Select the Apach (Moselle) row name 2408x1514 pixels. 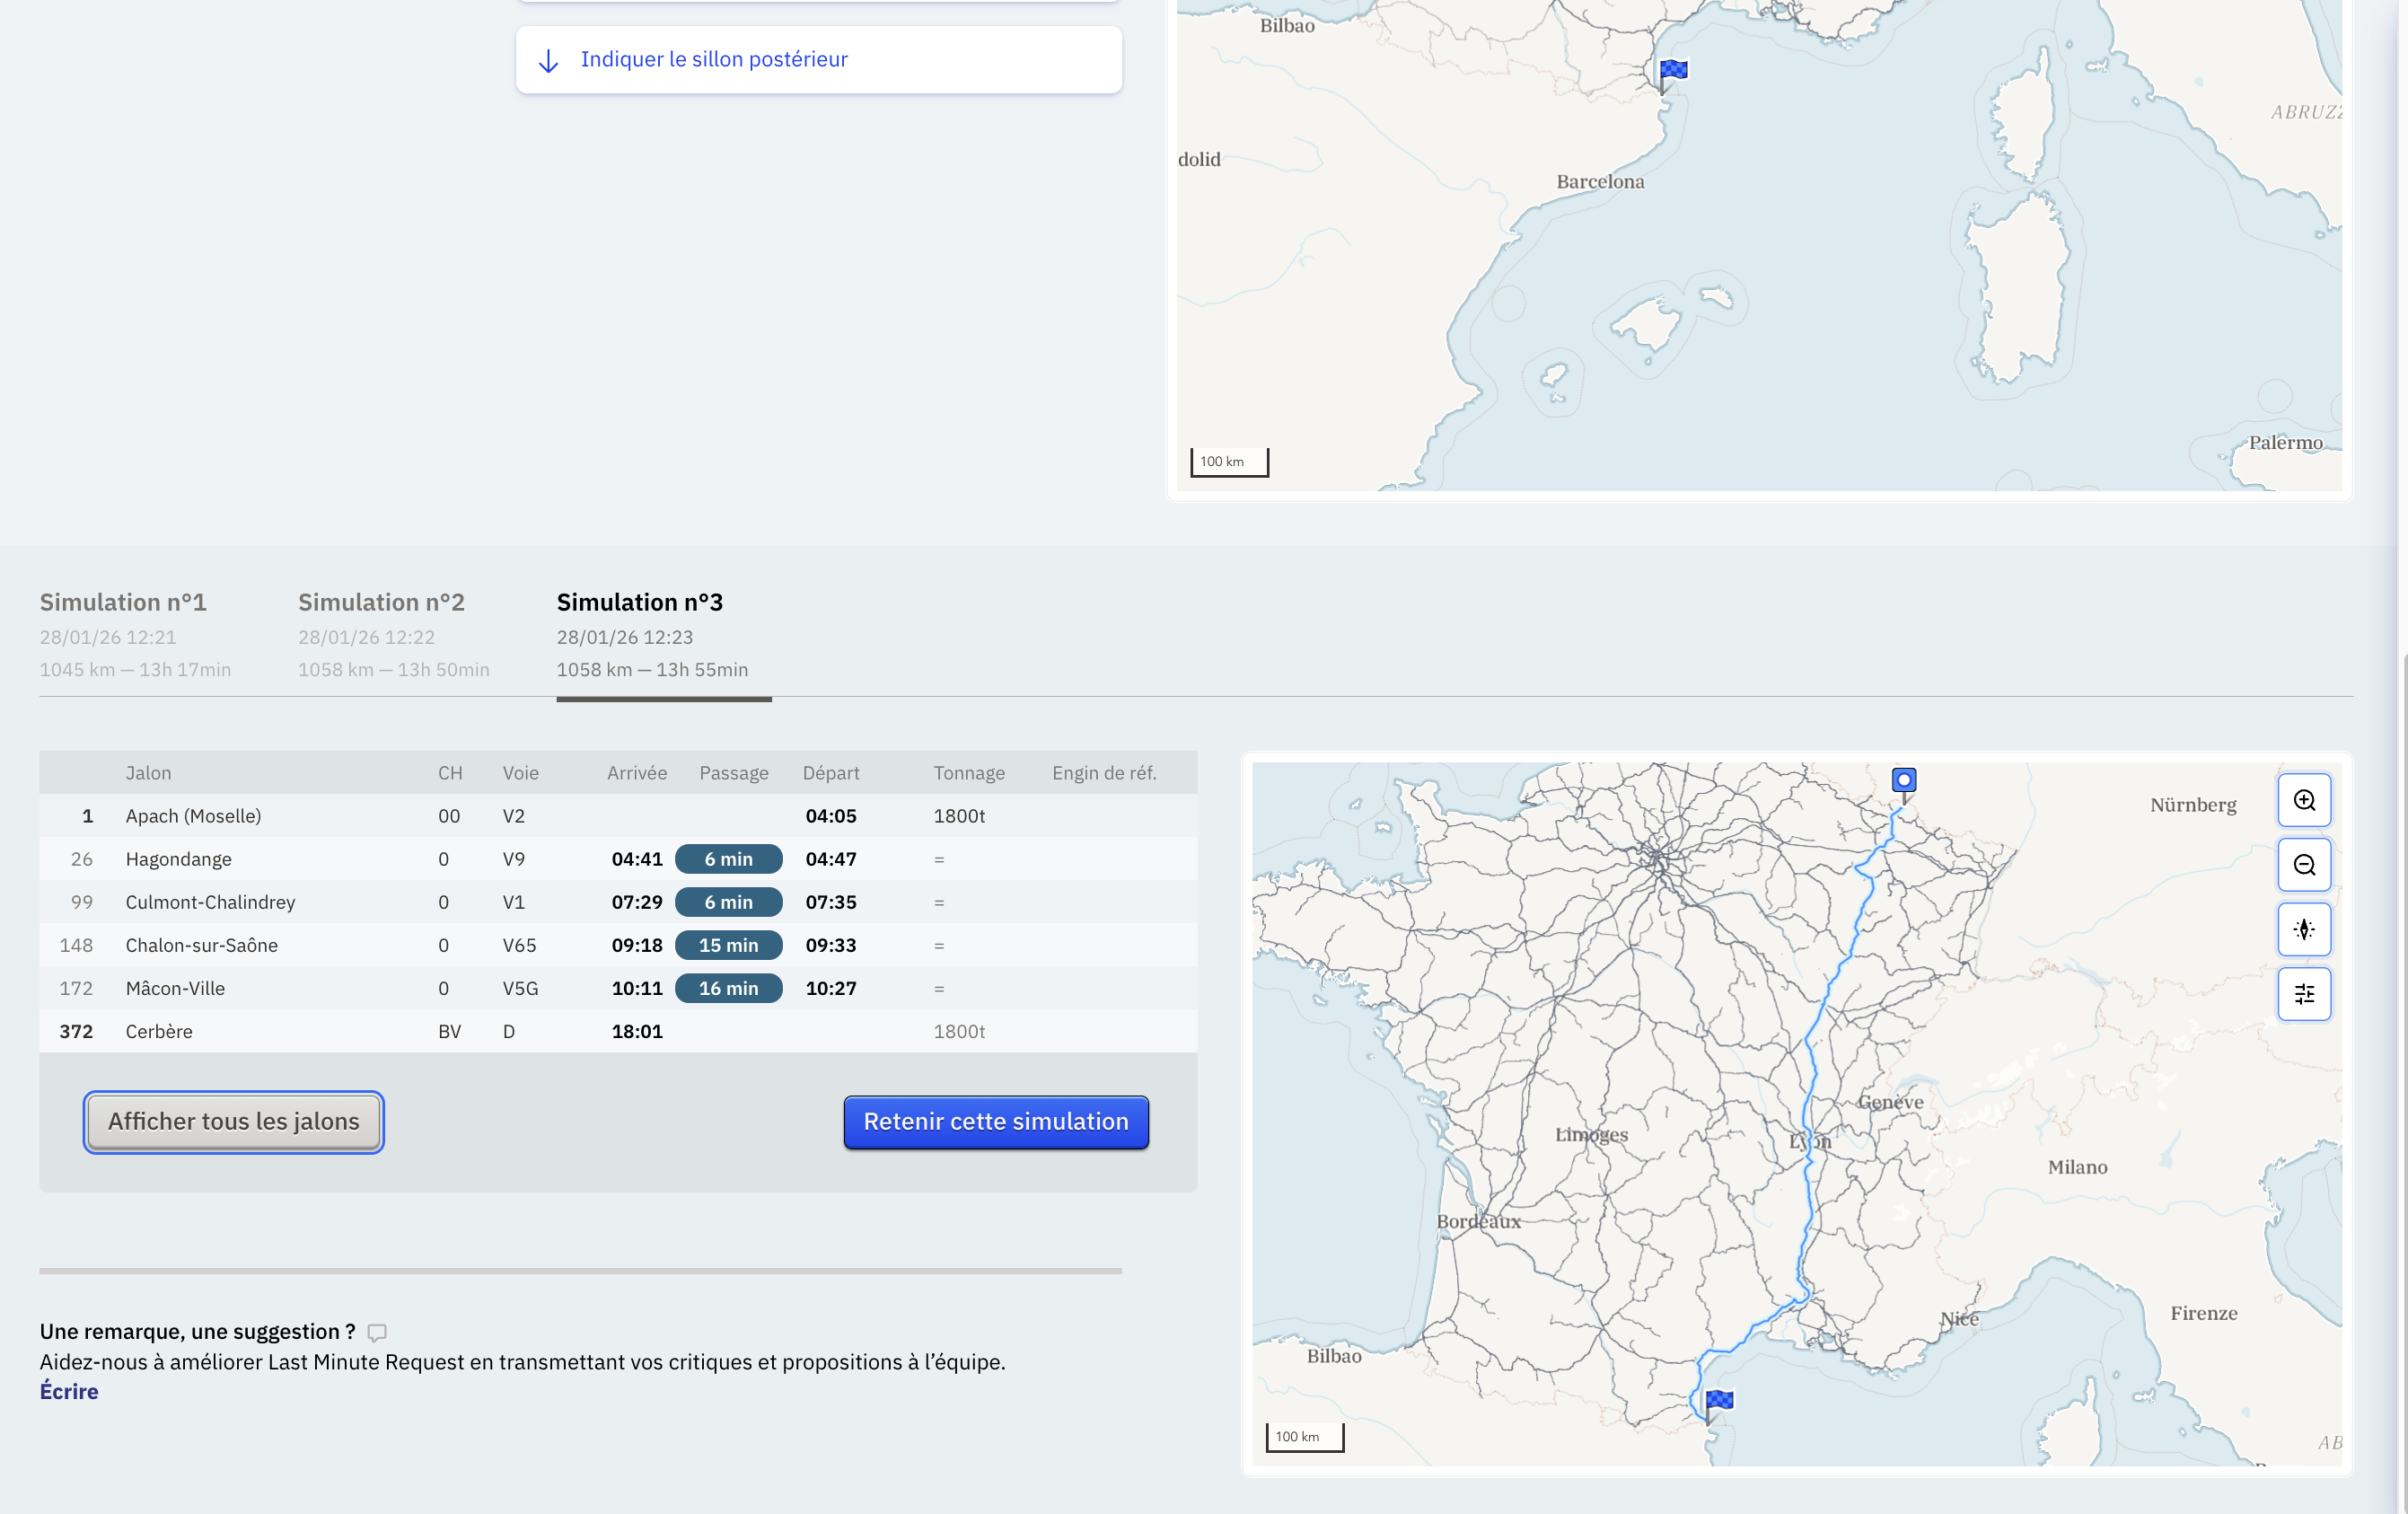[x=193, y=816]
